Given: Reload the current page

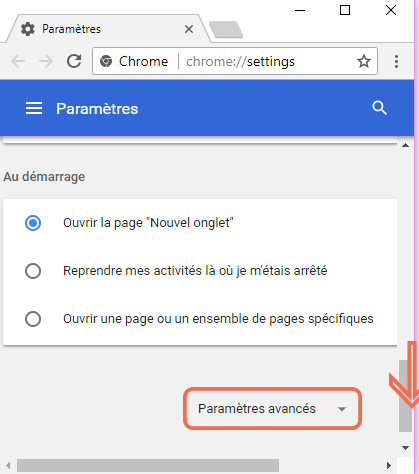Looking at the screenshot, I should point(74,61).
